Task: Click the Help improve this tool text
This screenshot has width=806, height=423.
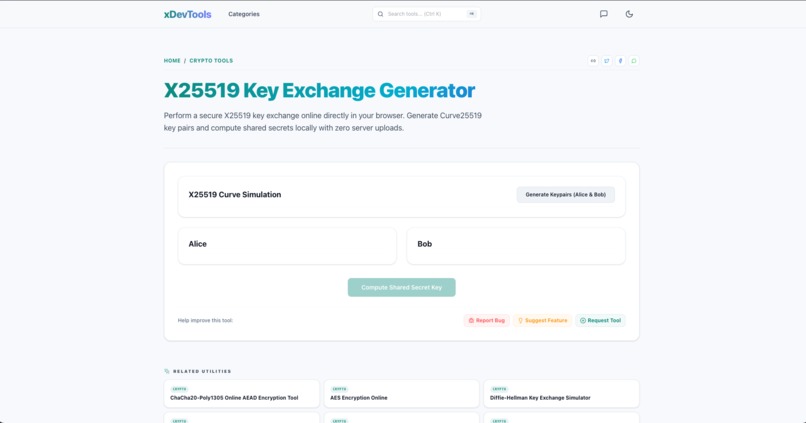Action: (x=205, y=320)
